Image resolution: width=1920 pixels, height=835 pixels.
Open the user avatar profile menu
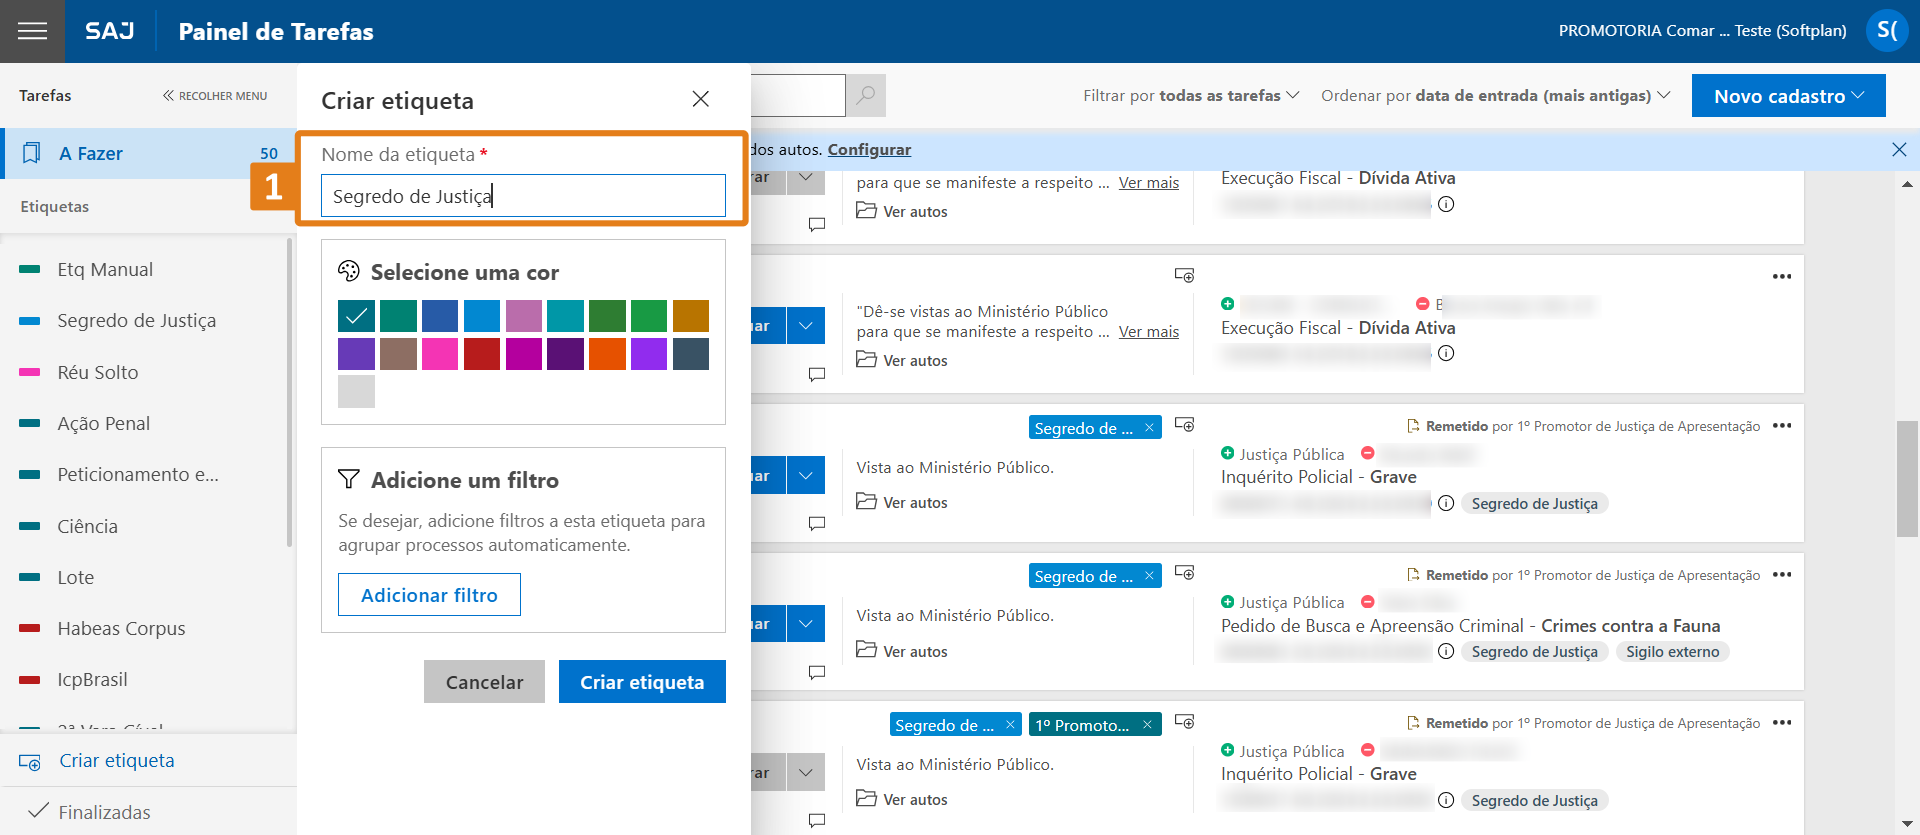[x=1886, y=31]
